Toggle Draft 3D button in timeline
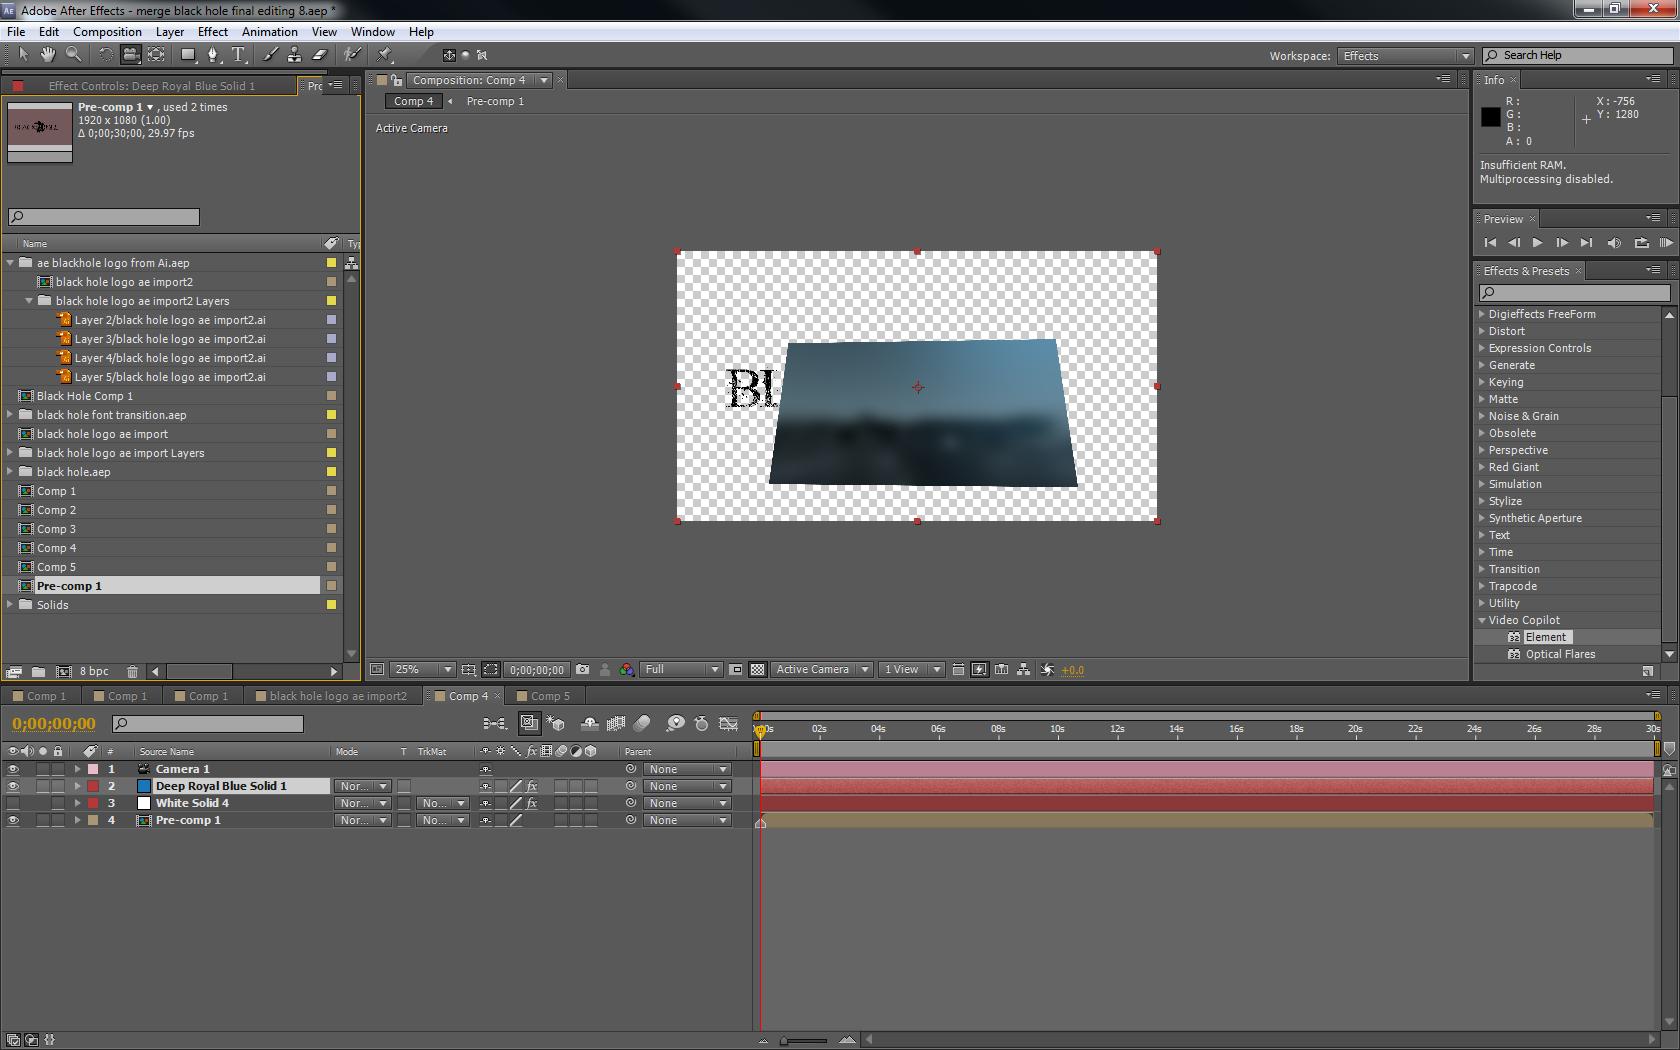Viewport: 1680px width, 1050px height. pos(556,723)
